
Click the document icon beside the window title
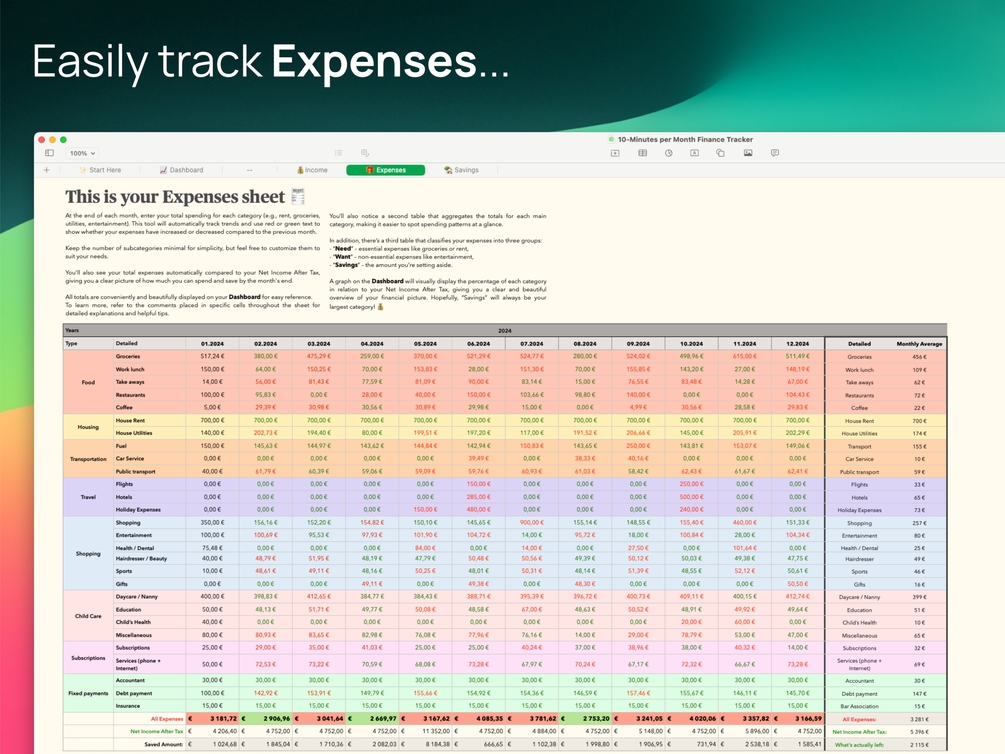click(x=611, y=139)
